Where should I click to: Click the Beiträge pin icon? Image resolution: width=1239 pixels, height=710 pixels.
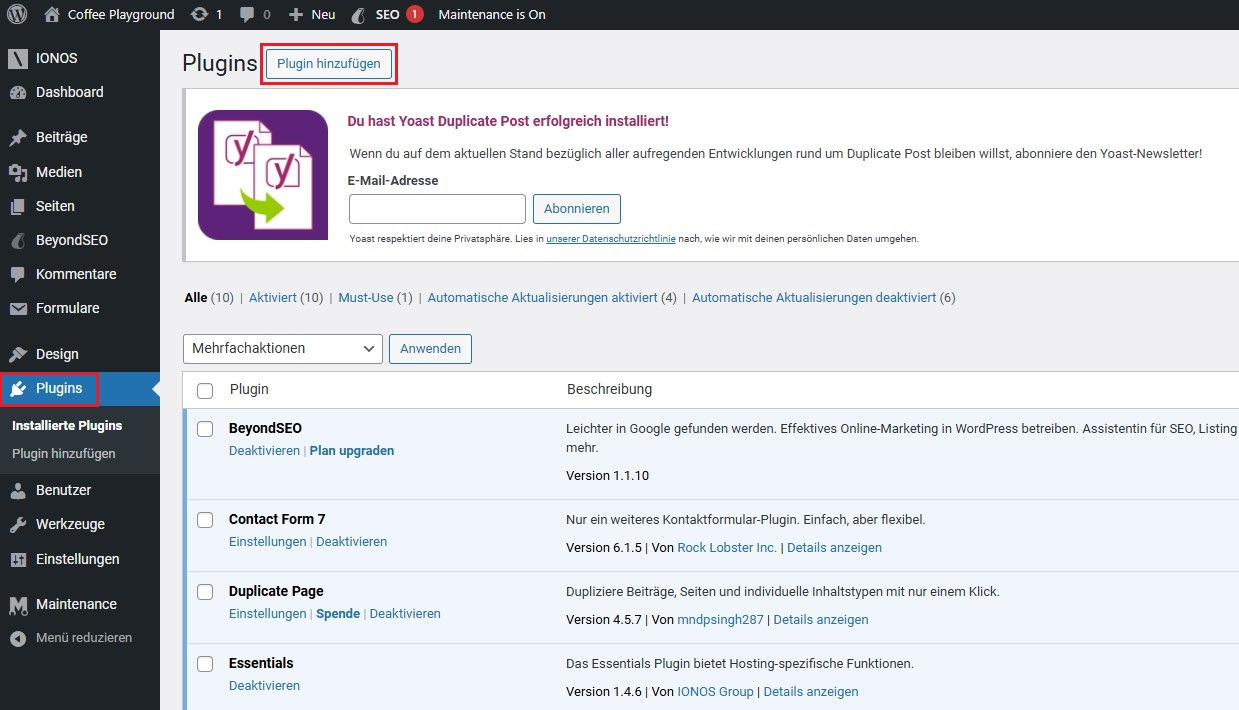(x=17, y=137)
